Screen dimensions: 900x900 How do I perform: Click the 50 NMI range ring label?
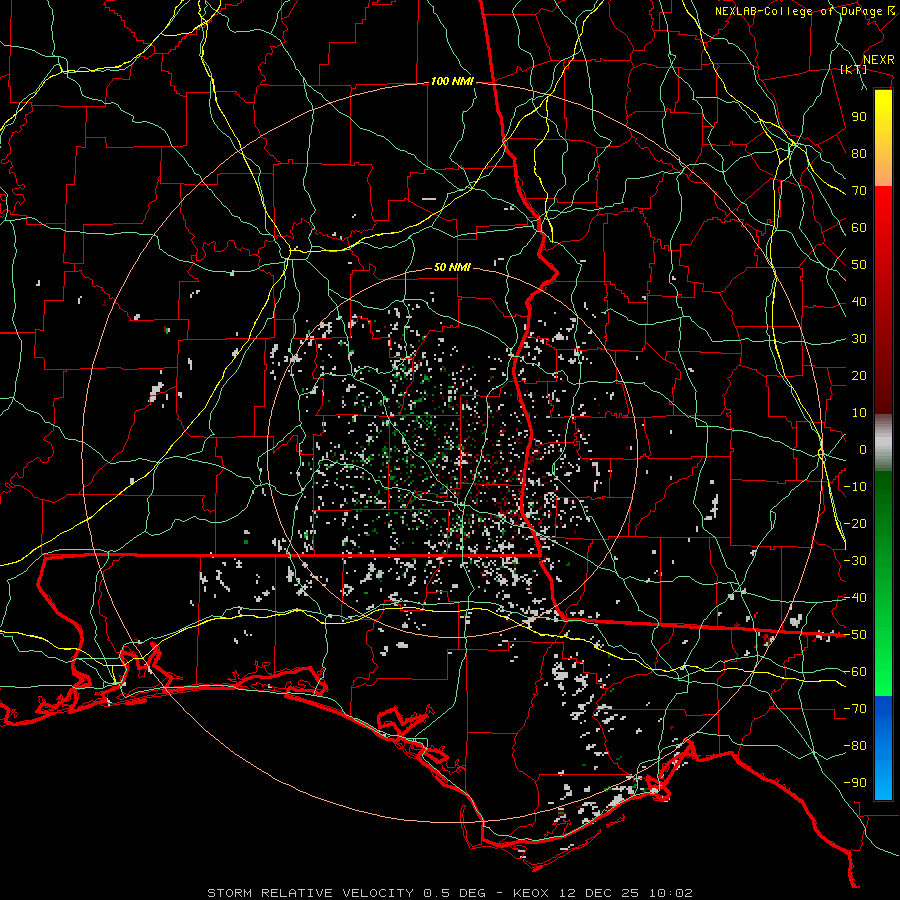click(452, 267)
